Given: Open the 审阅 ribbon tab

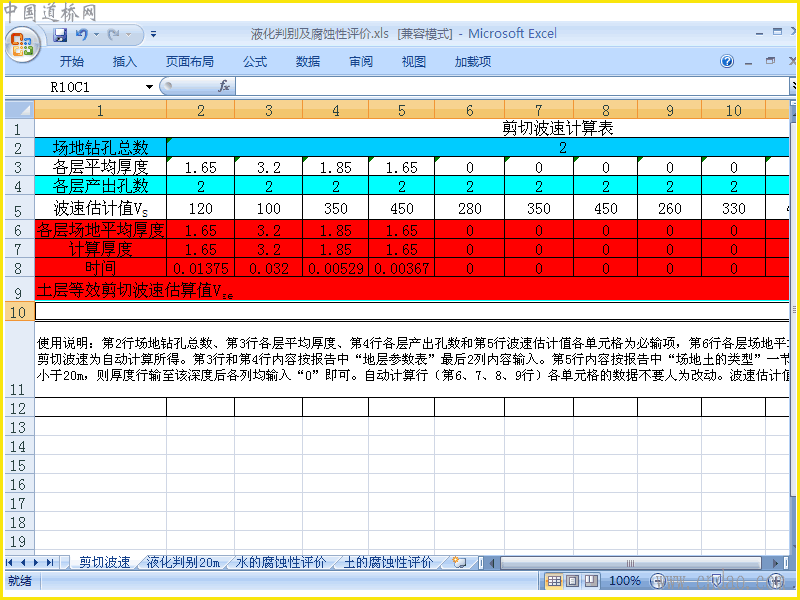Looking at the screenshot, I should point(361,62).
